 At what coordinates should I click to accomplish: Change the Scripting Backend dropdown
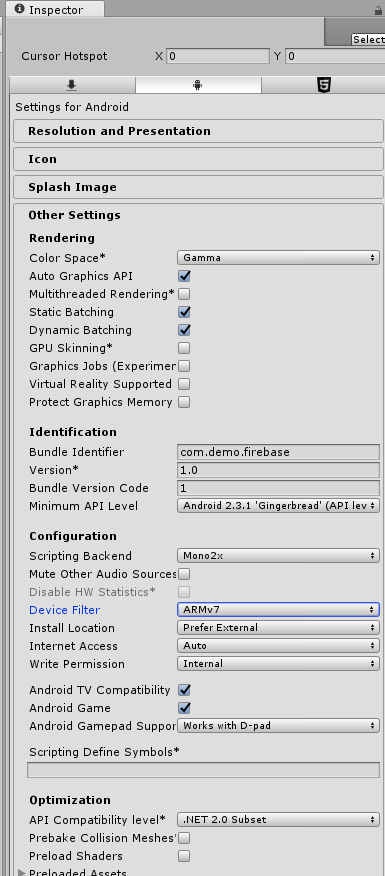click(278, 556)
